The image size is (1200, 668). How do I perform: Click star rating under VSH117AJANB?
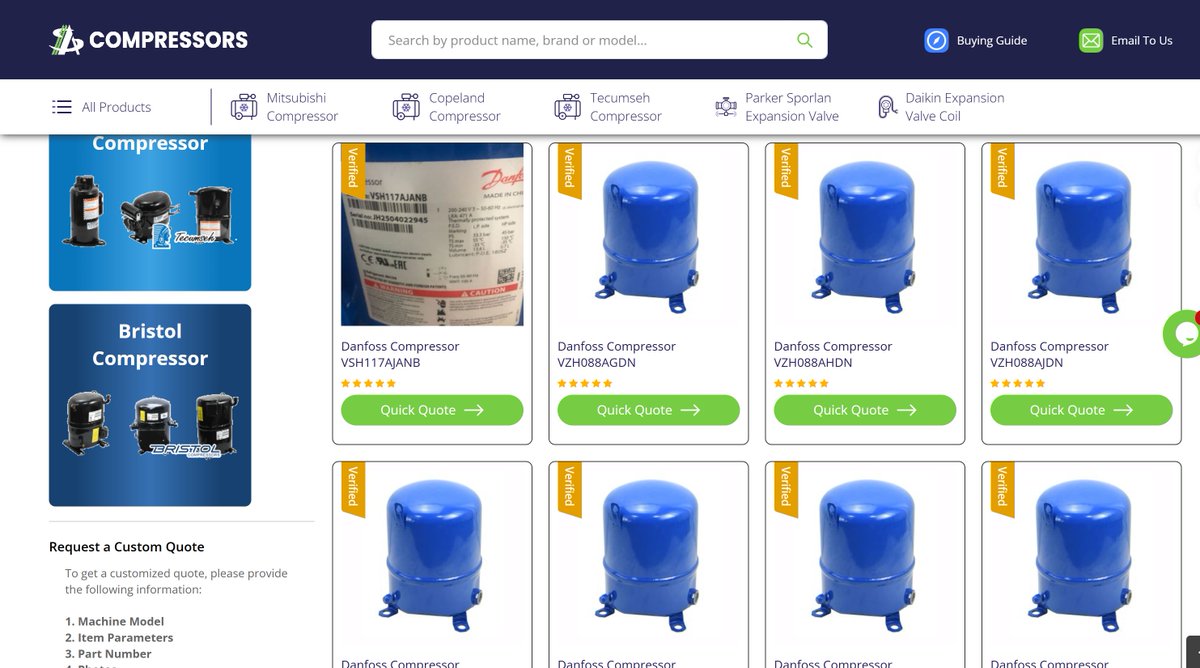click(368, 383)
